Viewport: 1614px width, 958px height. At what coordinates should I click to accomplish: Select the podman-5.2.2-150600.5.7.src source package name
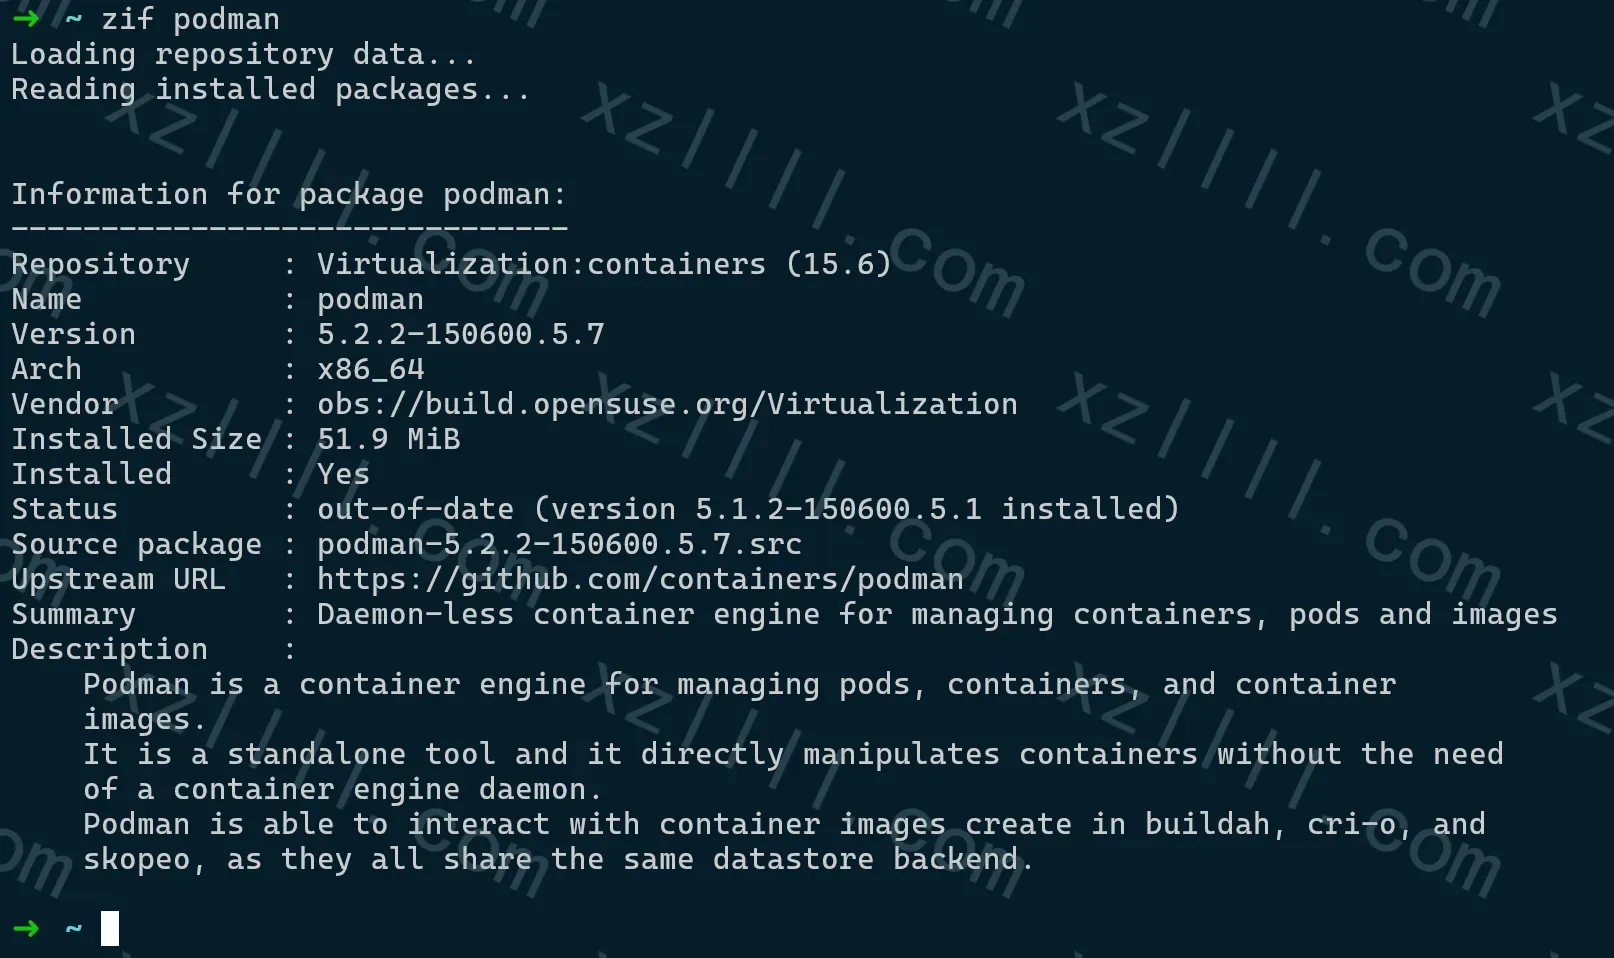coord(559,545)
